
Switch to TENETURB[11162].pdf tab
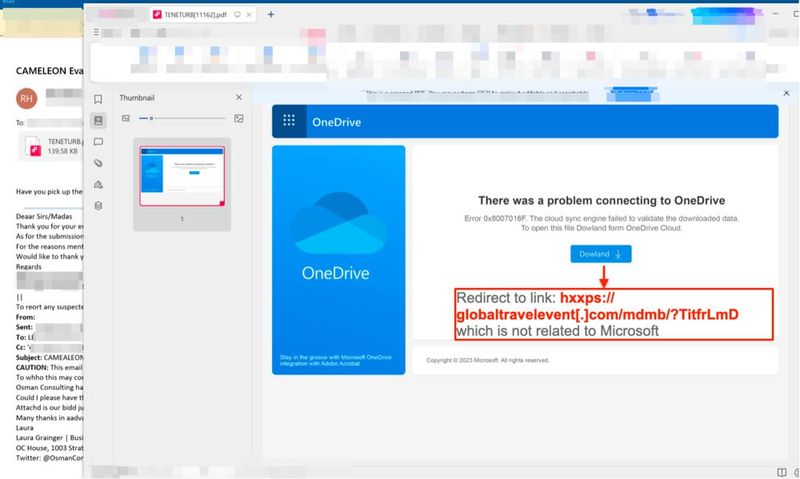pos(195,15)
